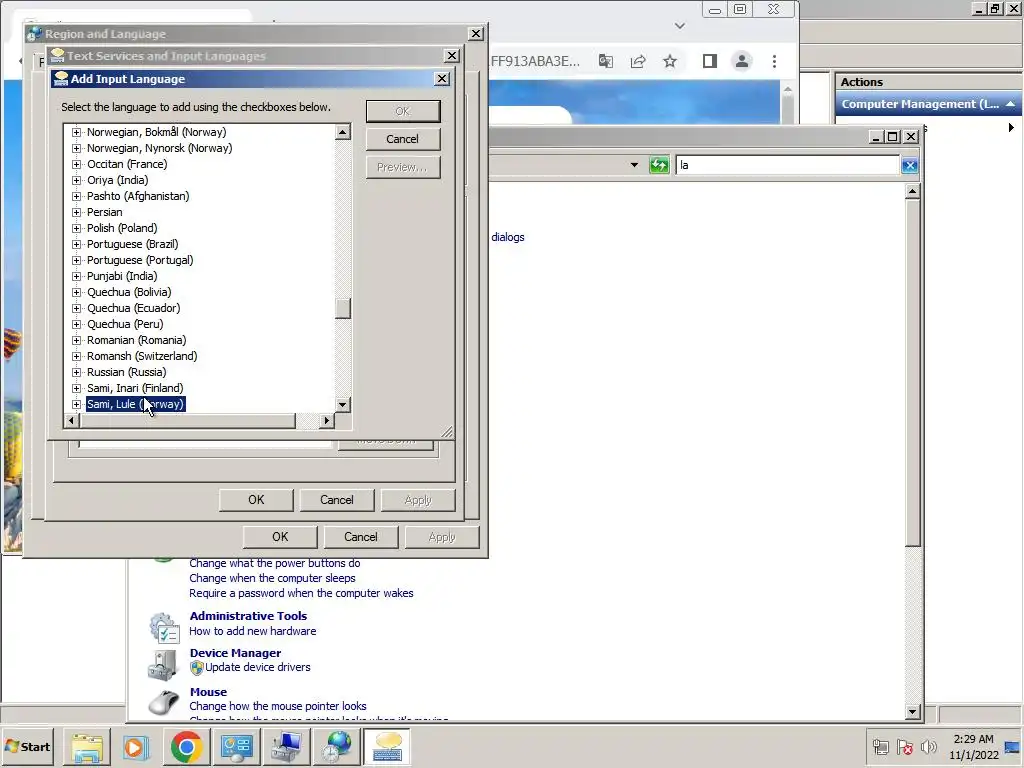The image size is (1024, 768).
Task: Open Change what the power buttons do
Action: coord(274,563)
